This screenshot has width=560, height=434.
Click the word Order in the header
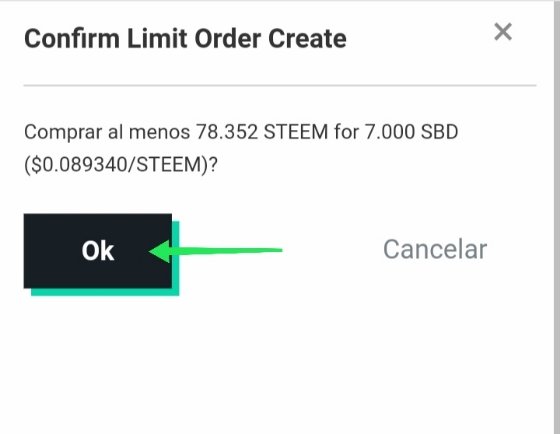coord(228,38)
